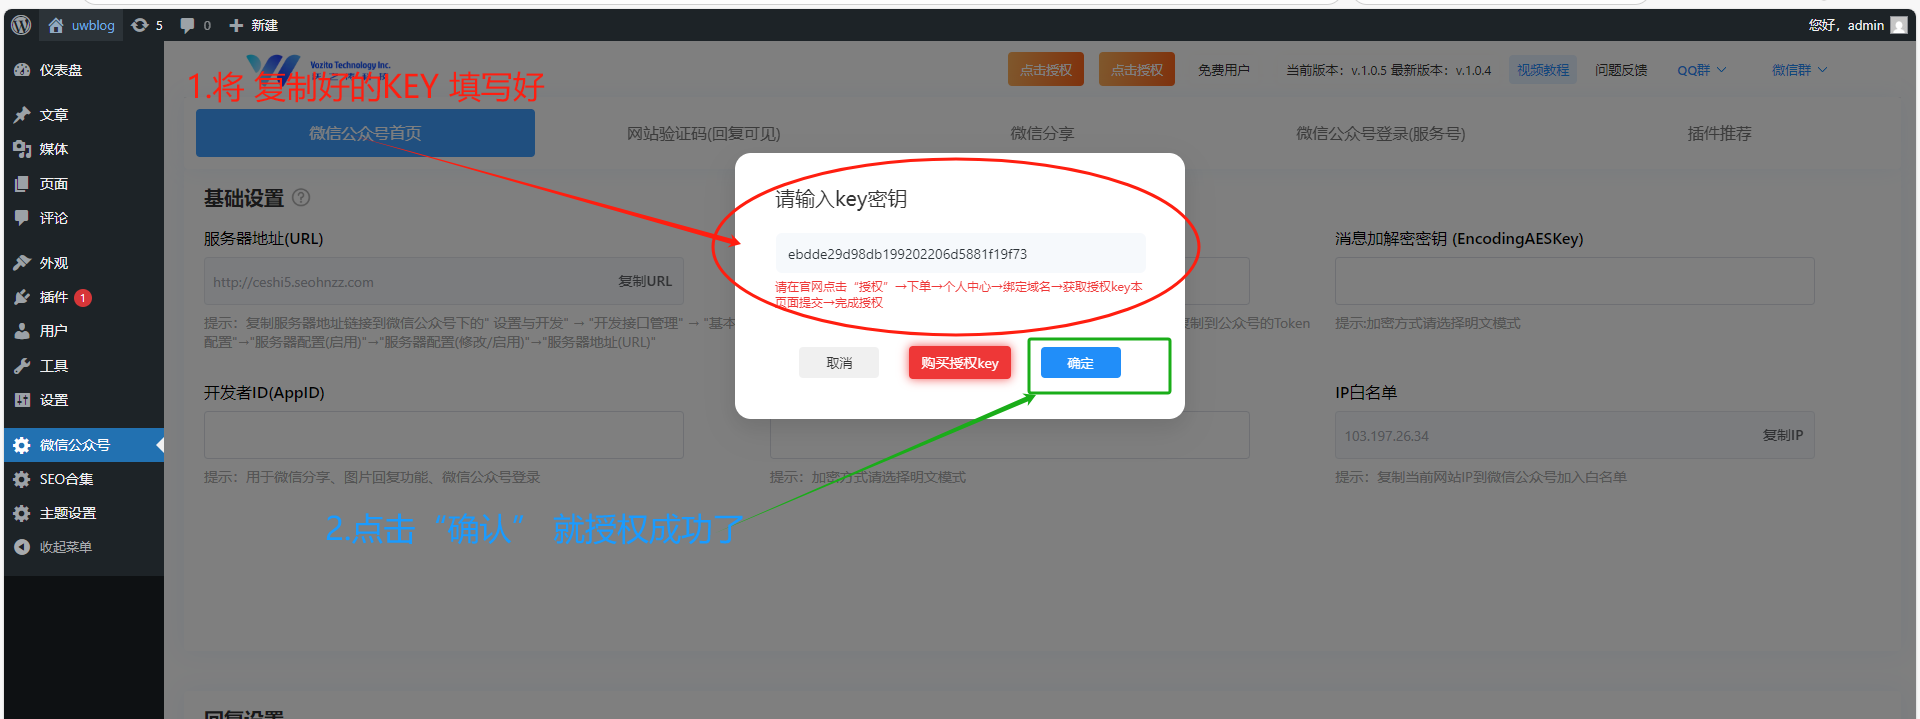Click the 开发者ID(AppID) input field
The width and height of the screenshot is (1920, 719).
[443, 435]
